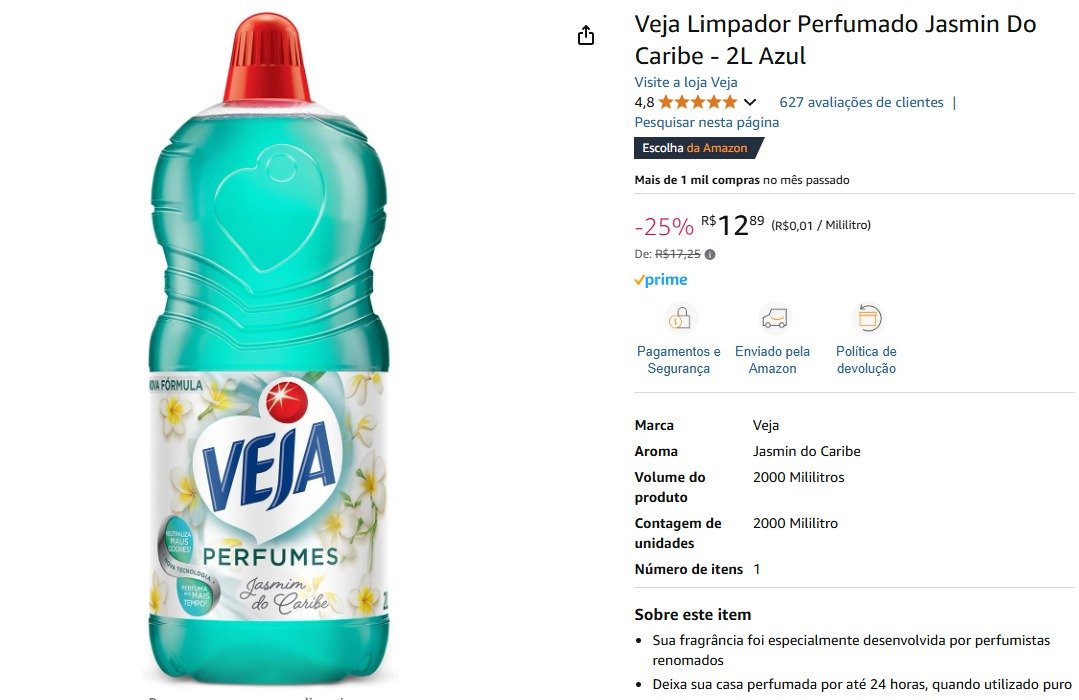The width and height of the screenshot is (1079, 700).
Task: Click the Pagamentos e Segurança text link
Action: click(x=679, y=359)
